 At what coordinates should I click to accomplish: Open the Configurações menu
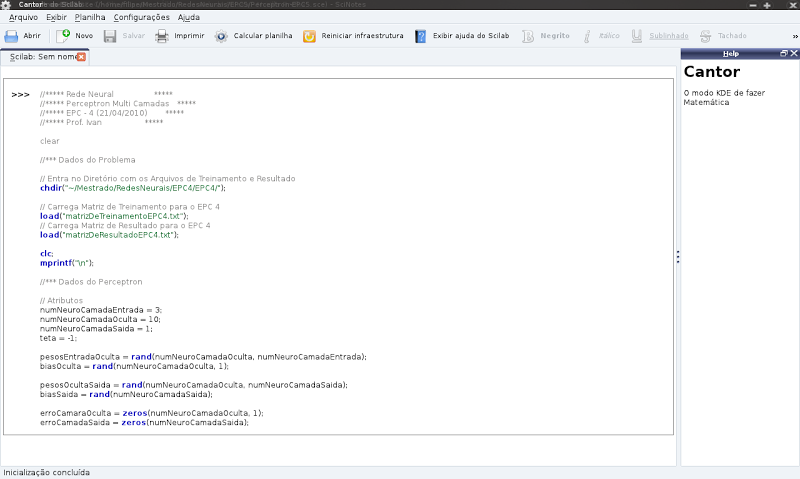pos(141,17)
